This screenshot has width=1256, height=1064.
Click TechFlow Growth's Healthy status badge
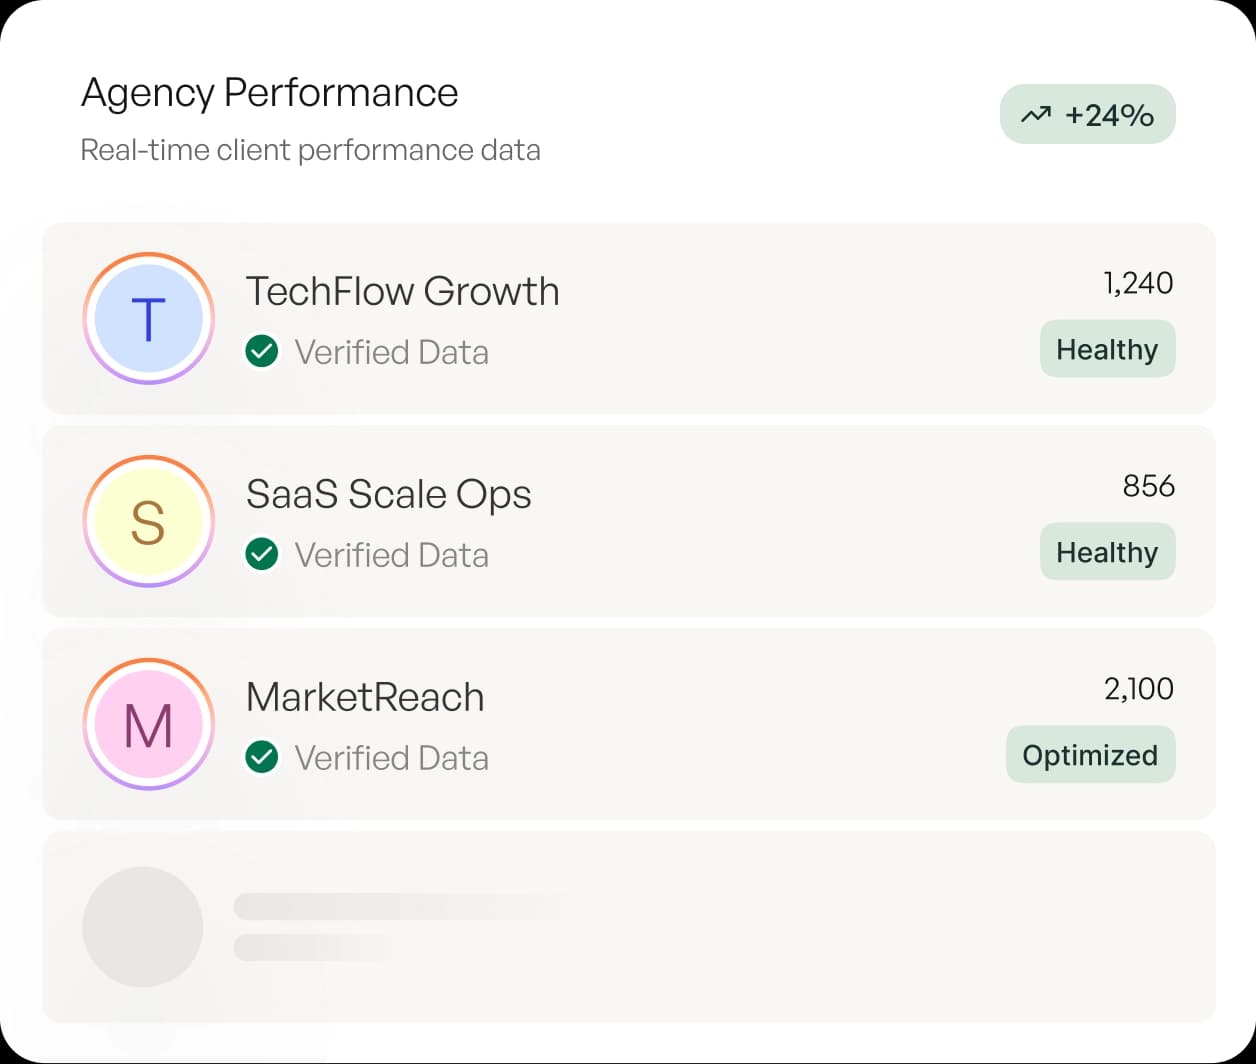[1107, 349]
